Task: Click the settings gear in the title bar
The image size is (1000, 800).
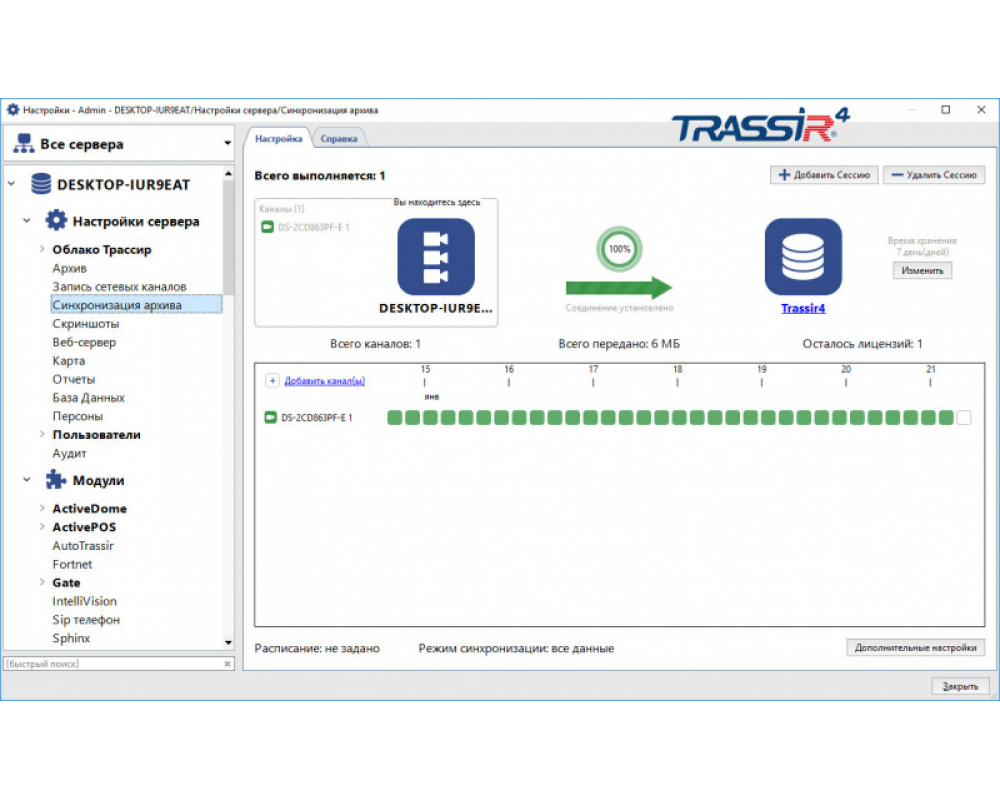Action: coord(13,110)
